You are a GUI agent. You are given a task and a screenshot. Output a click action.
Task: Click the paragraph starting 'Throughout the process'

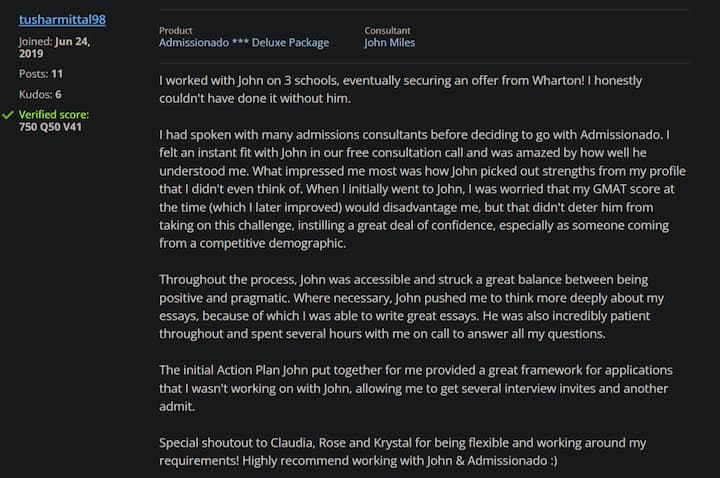click(x=411, y=306)
